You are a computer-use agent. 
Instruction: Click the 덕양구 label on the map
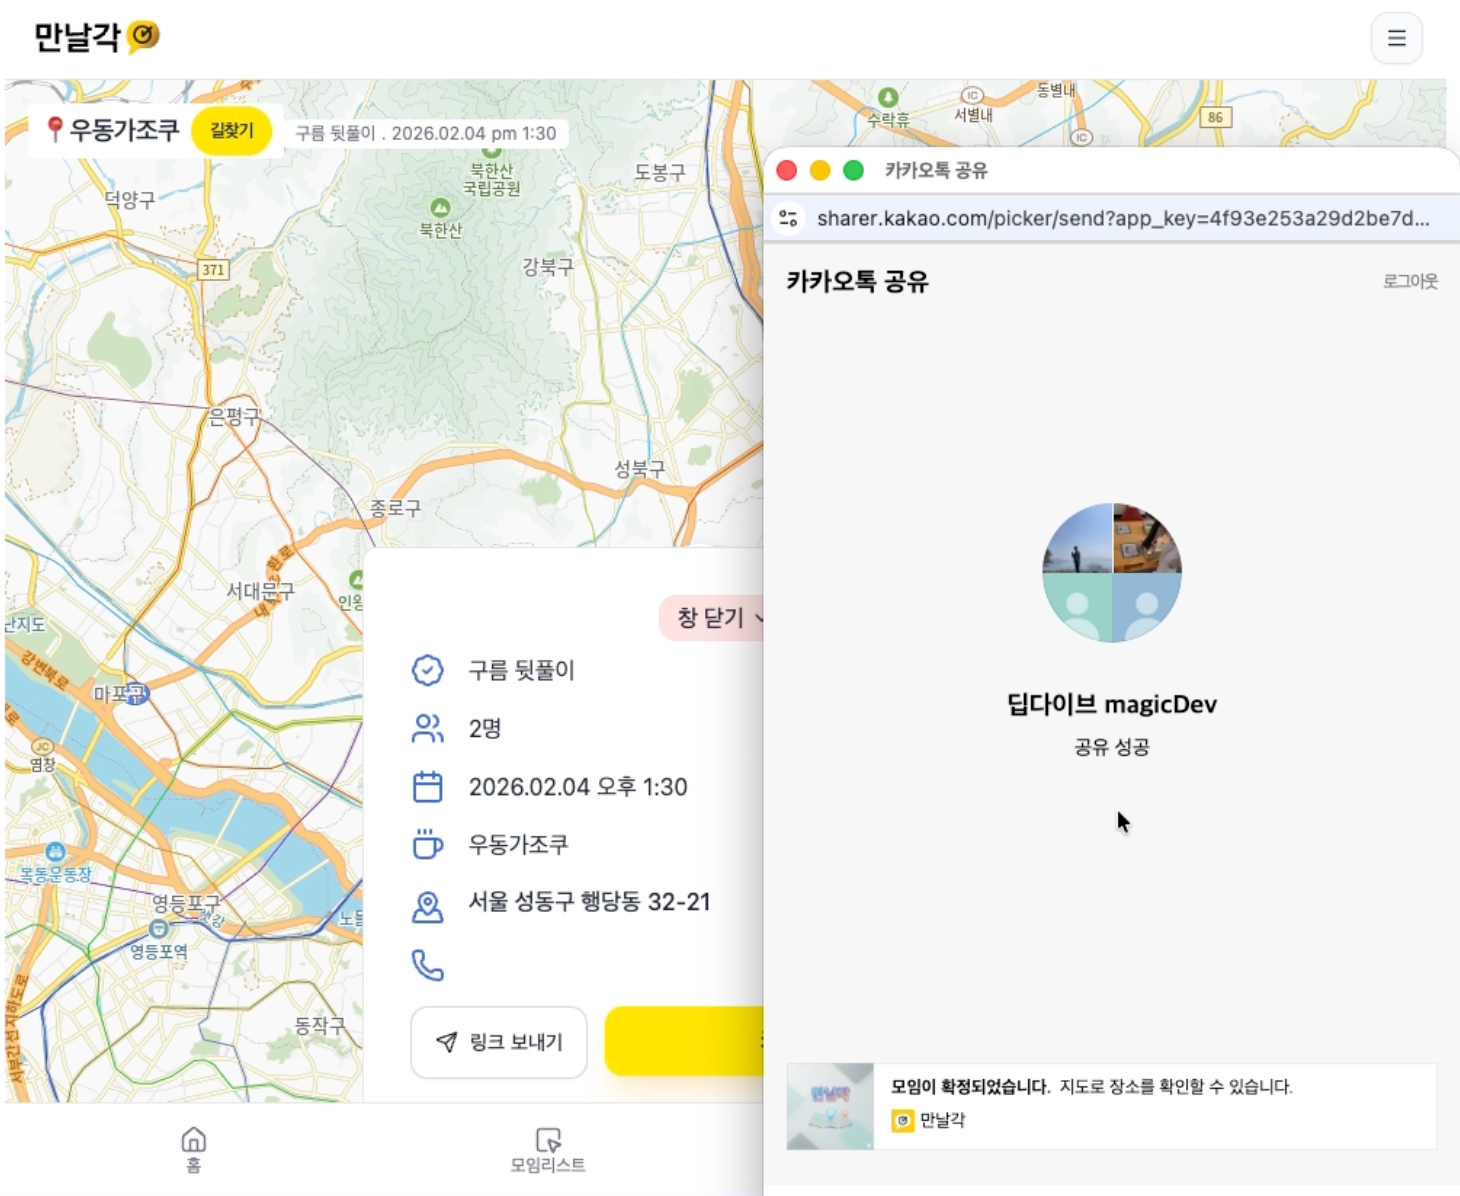[x=130, y=199]
